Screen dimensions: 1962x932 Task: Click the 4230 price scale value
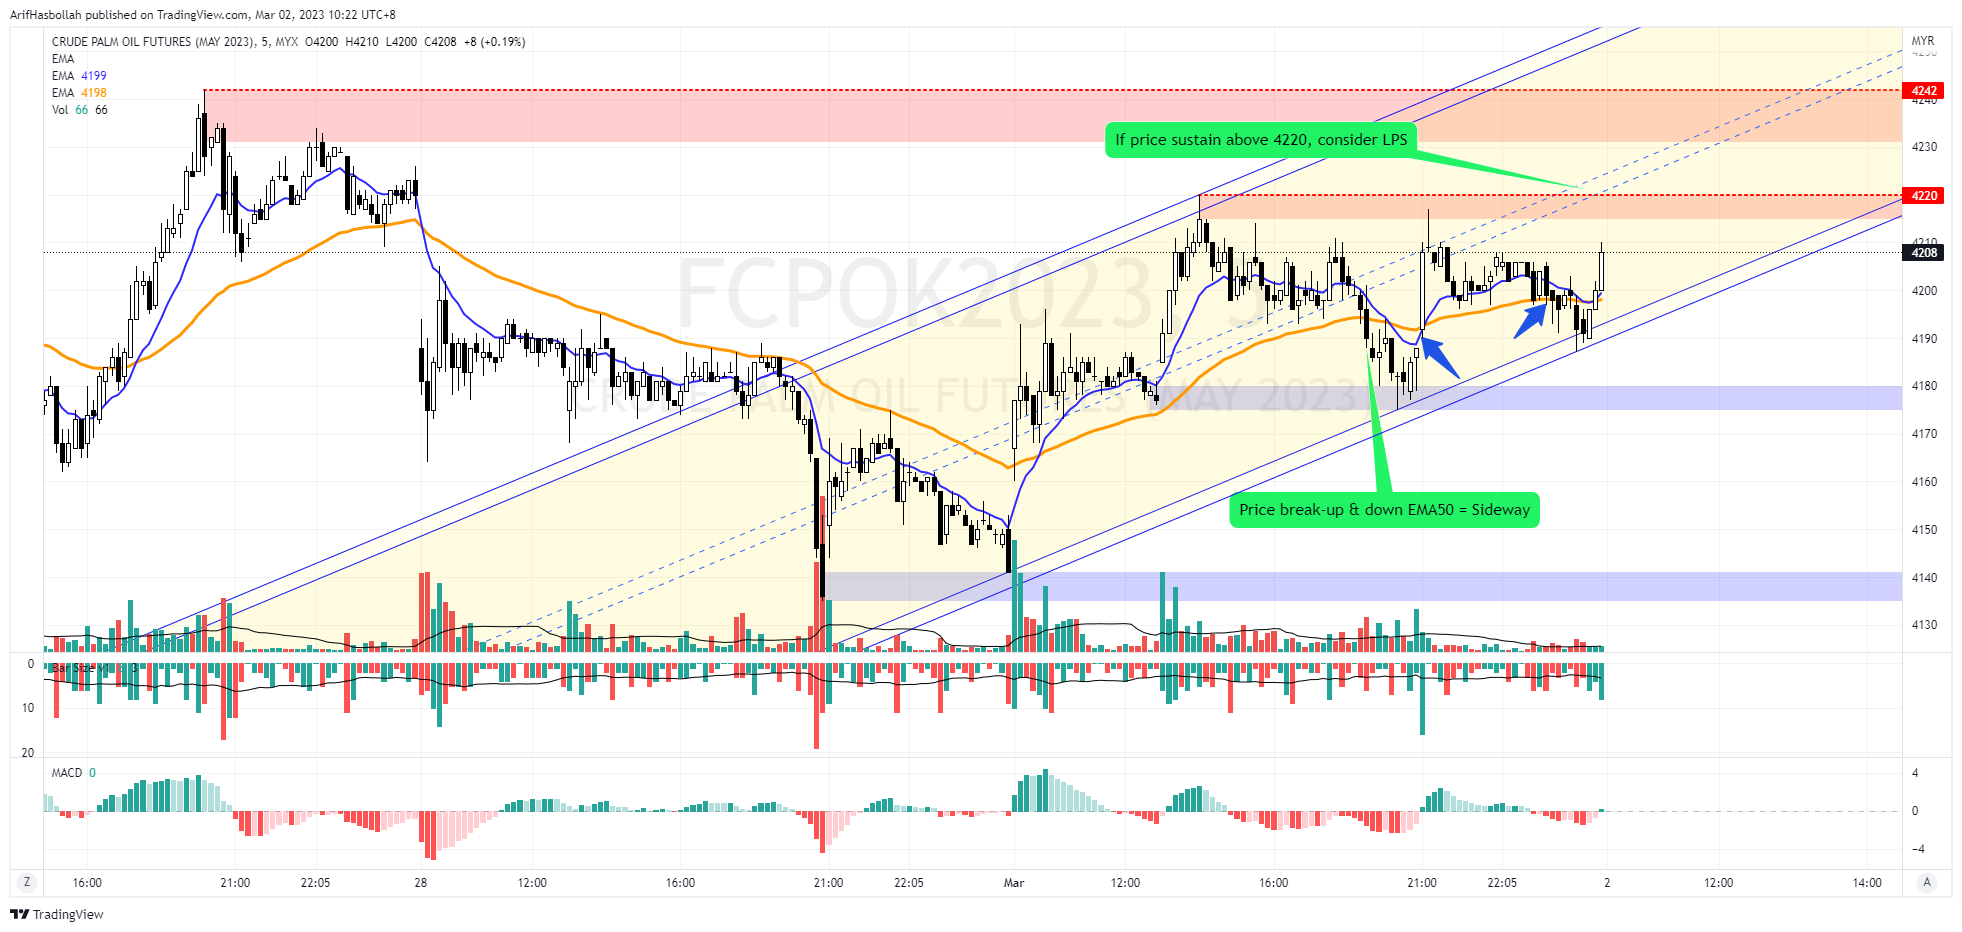coord(1924,147)
